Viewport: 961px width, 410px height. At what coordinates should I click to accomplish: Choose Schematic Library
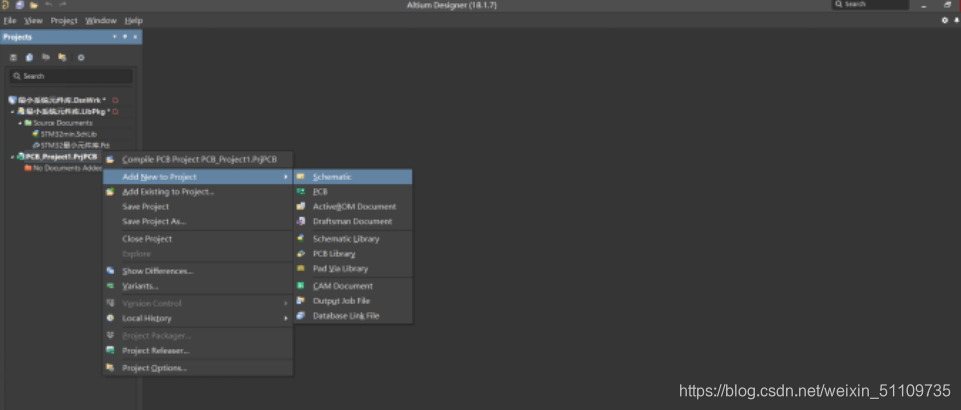353,239
